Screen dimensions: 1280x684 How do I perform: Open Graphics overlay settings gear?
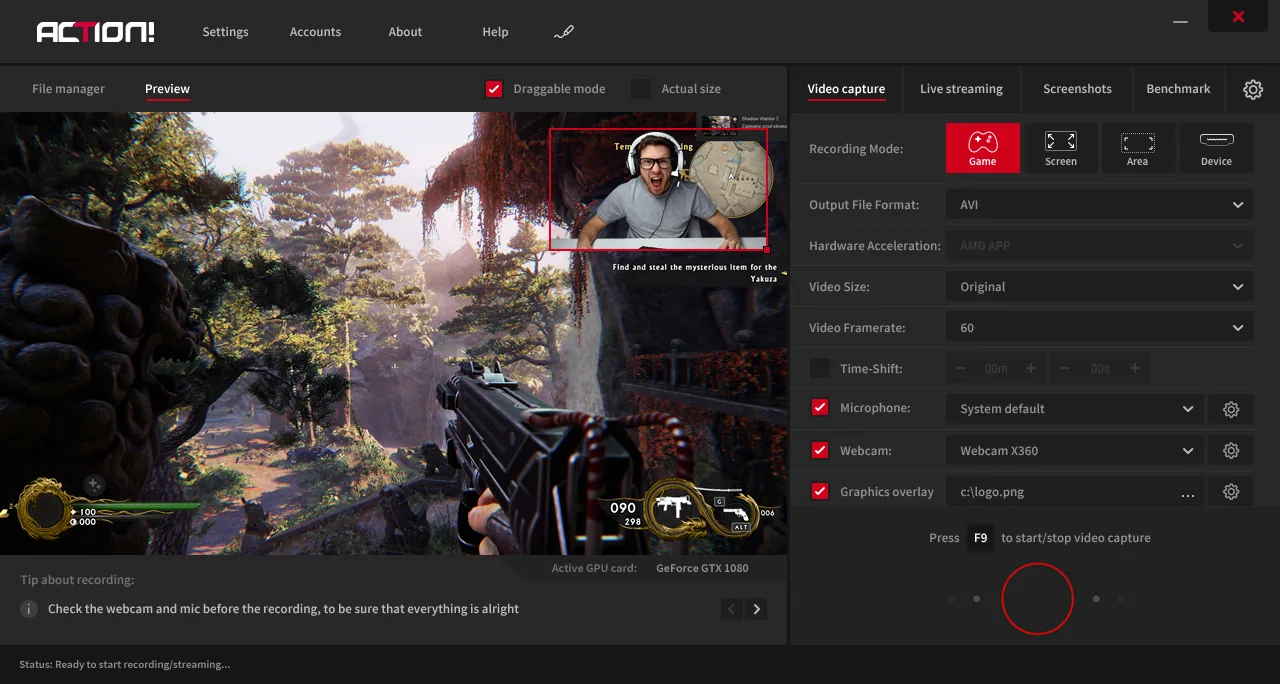point(1231,492)
